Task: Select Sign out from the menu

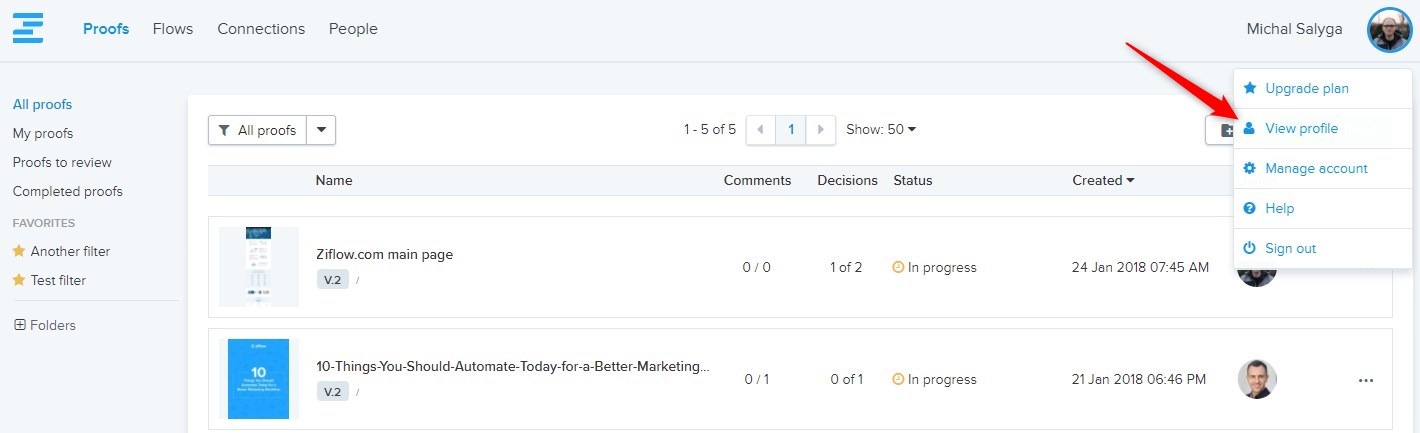Action: pos(1290,248)
